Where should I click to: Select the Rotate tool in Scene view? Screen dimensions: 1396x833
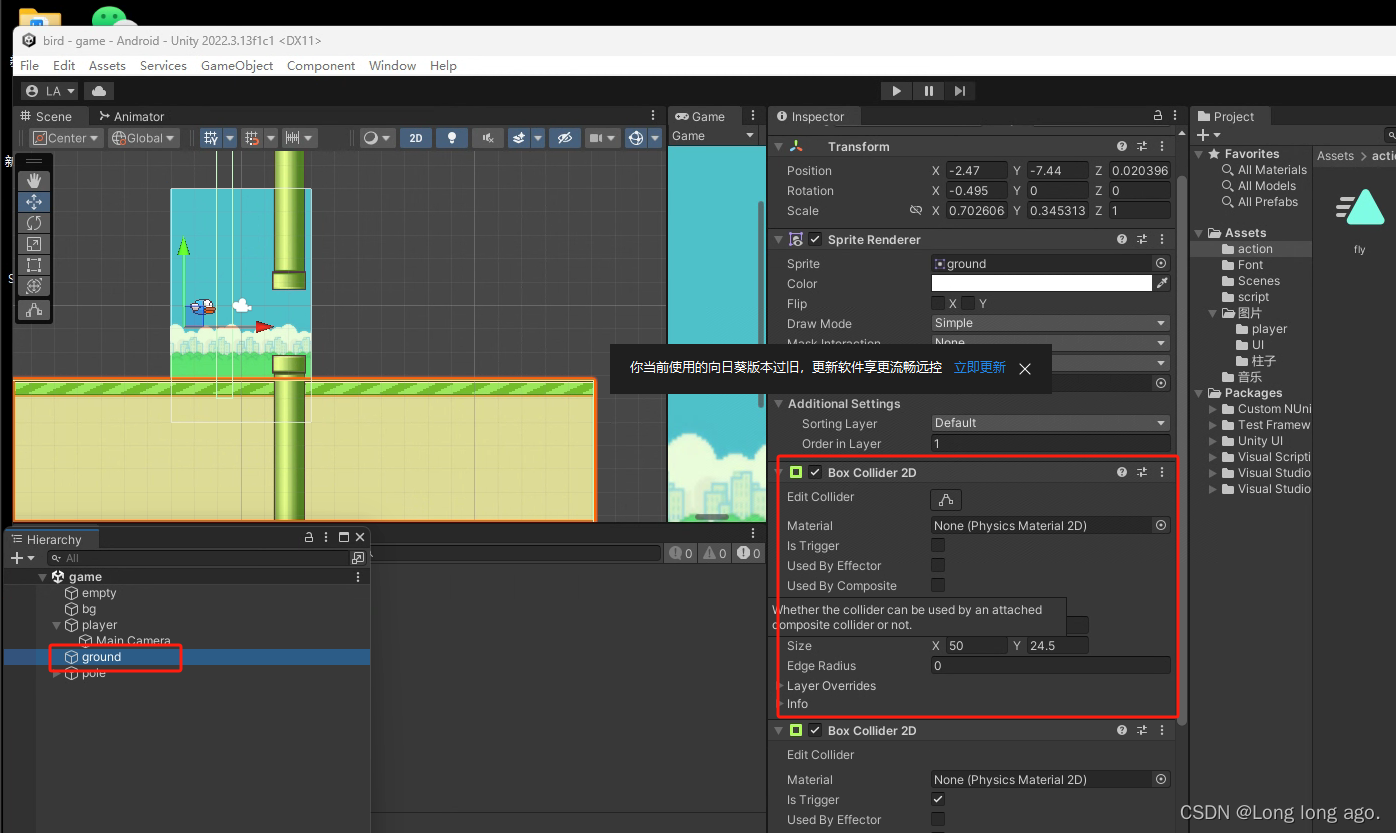point(34,222)
